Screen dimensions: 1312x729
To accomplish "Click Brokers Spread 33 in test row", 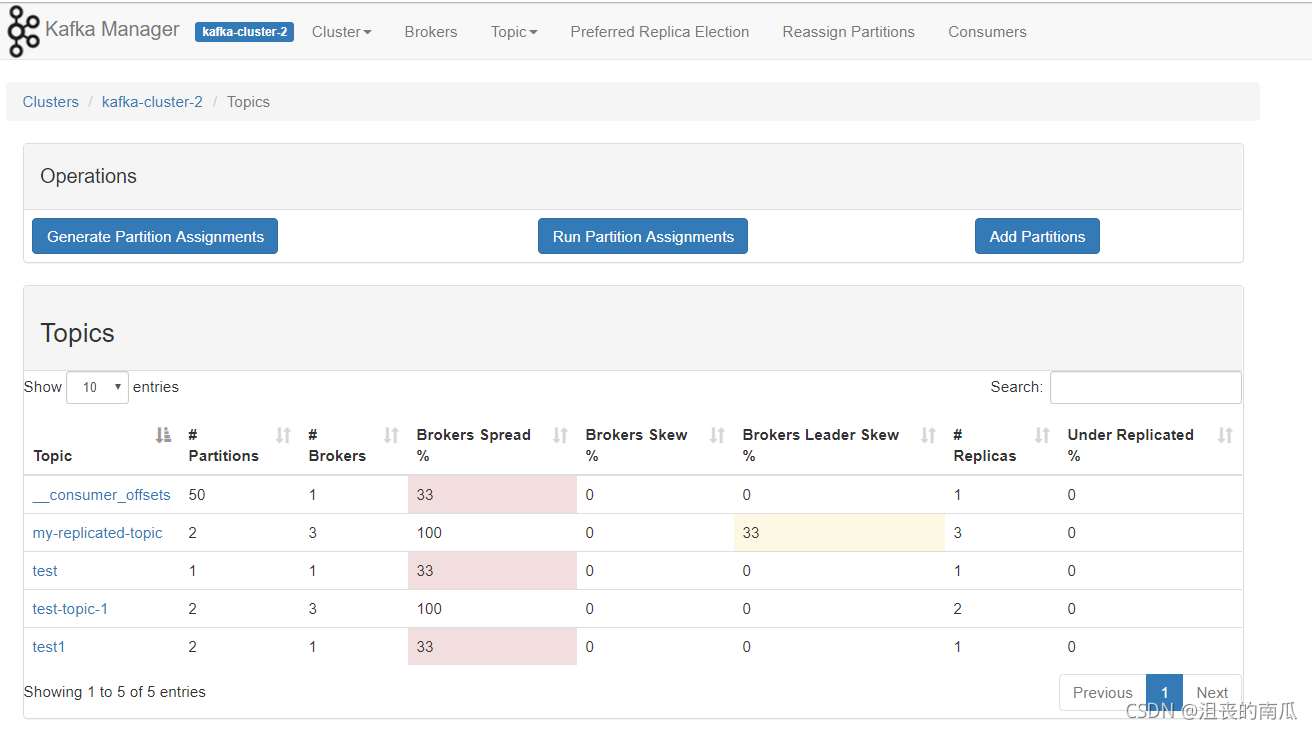I will click(425, 571).
